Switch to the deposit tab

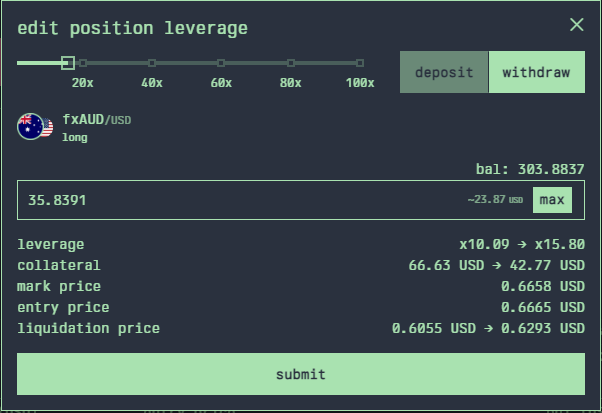coord(444,73)
